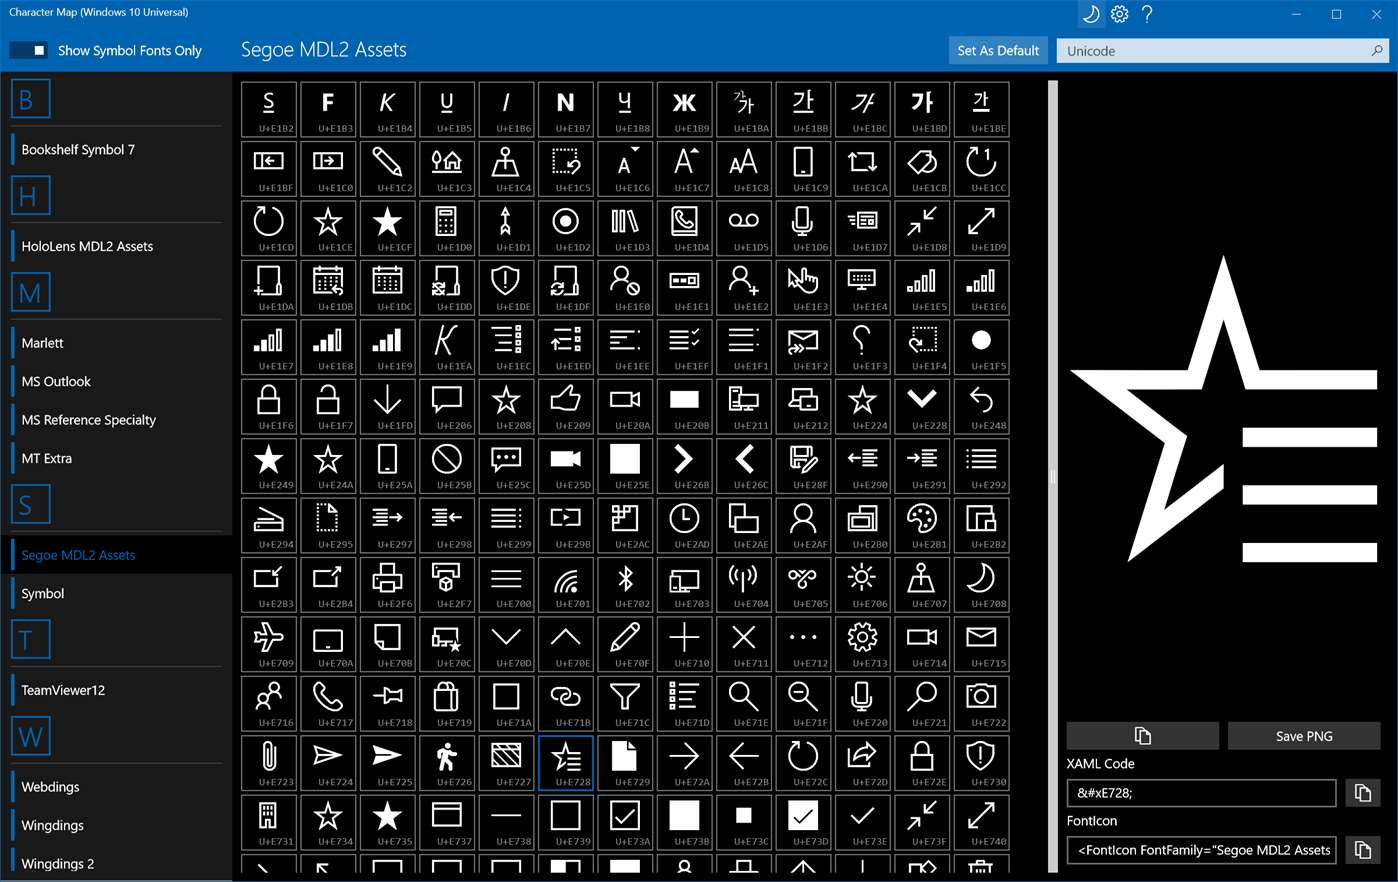This screenshot has width=1398, height=882.
Task: Select the calculator glyph U+E1D0
Action: pos(446,228)
